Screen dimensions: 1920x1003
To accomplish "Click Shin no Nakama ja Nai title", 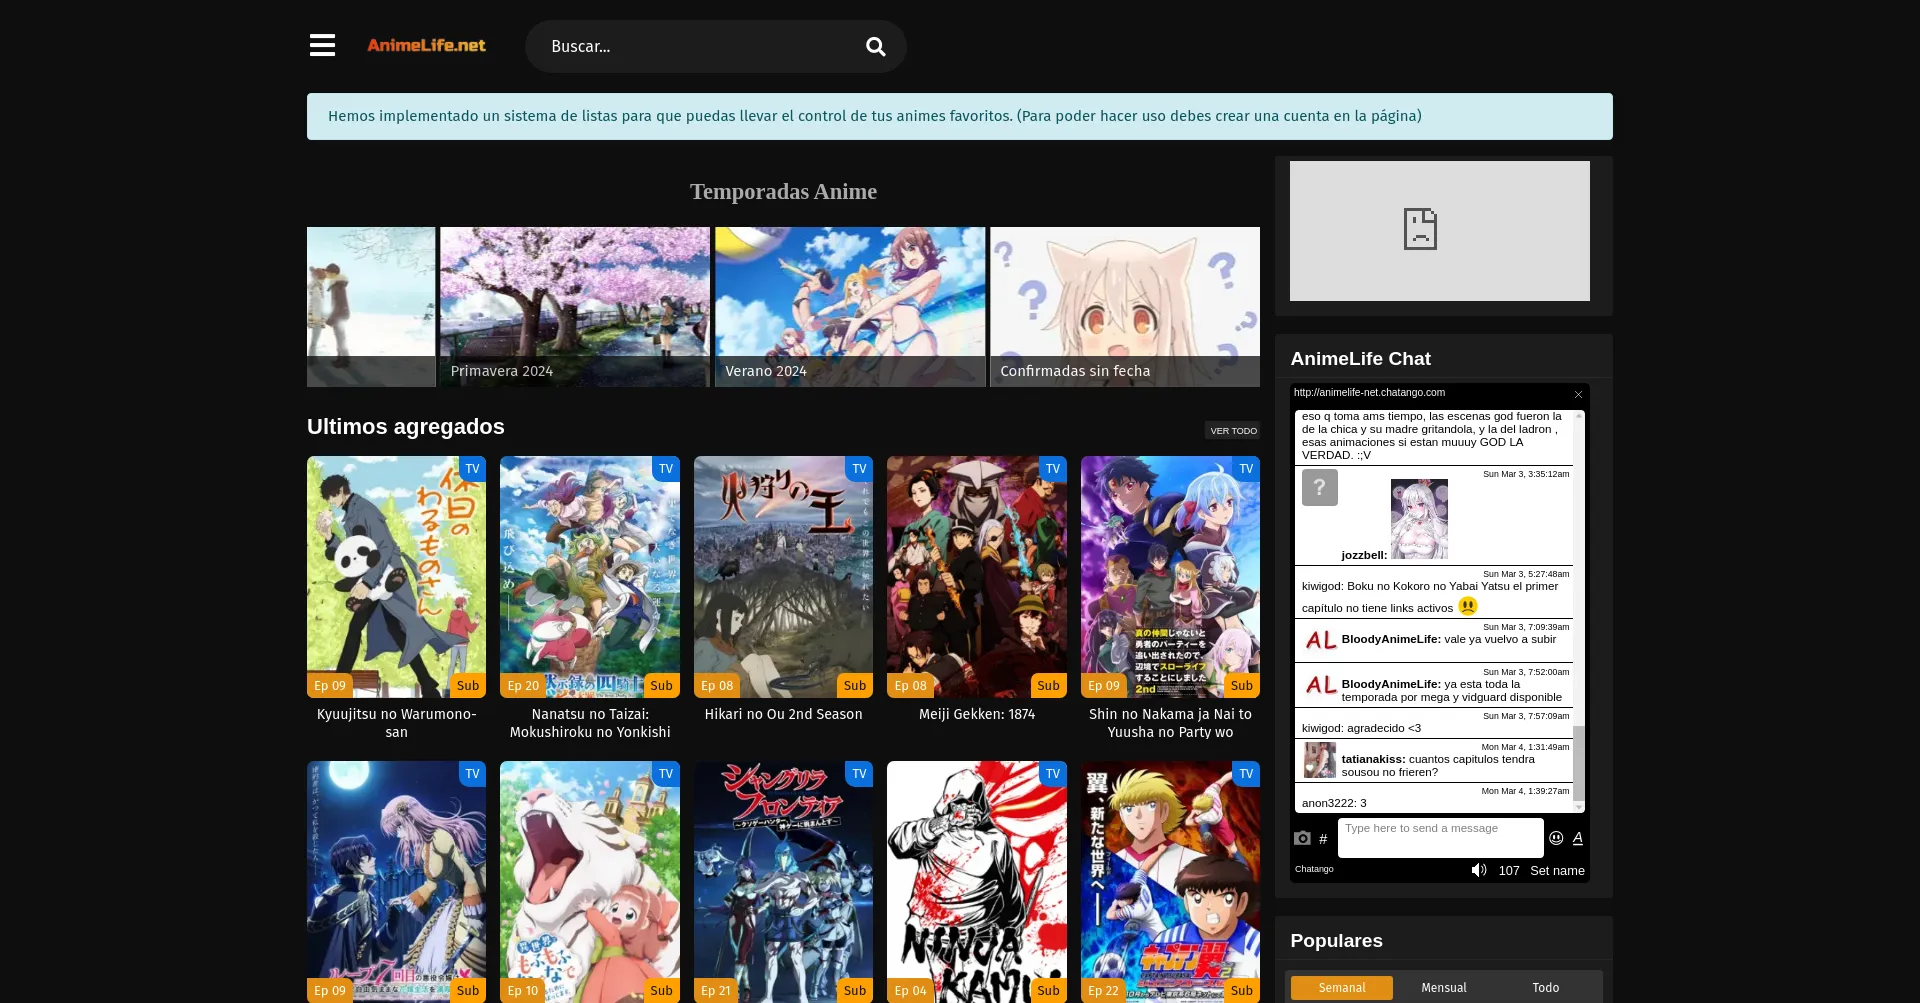I will pos(1170,723).
